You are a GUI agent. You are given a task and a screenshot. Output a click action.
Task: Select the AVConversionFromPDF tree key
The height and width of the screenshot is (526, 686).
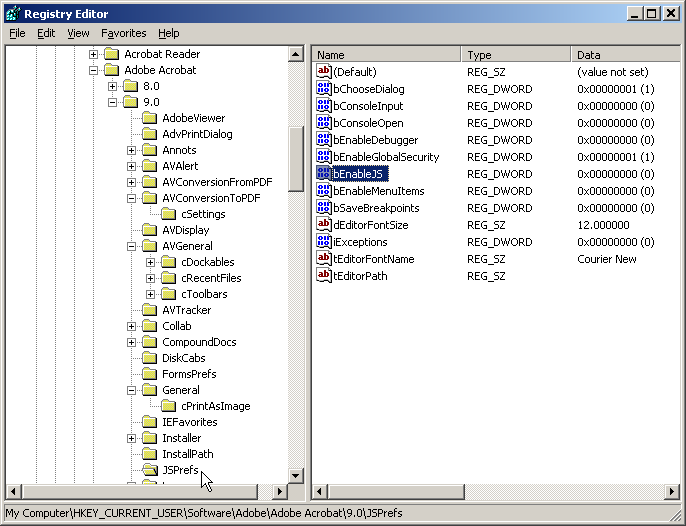pos(217,182)
